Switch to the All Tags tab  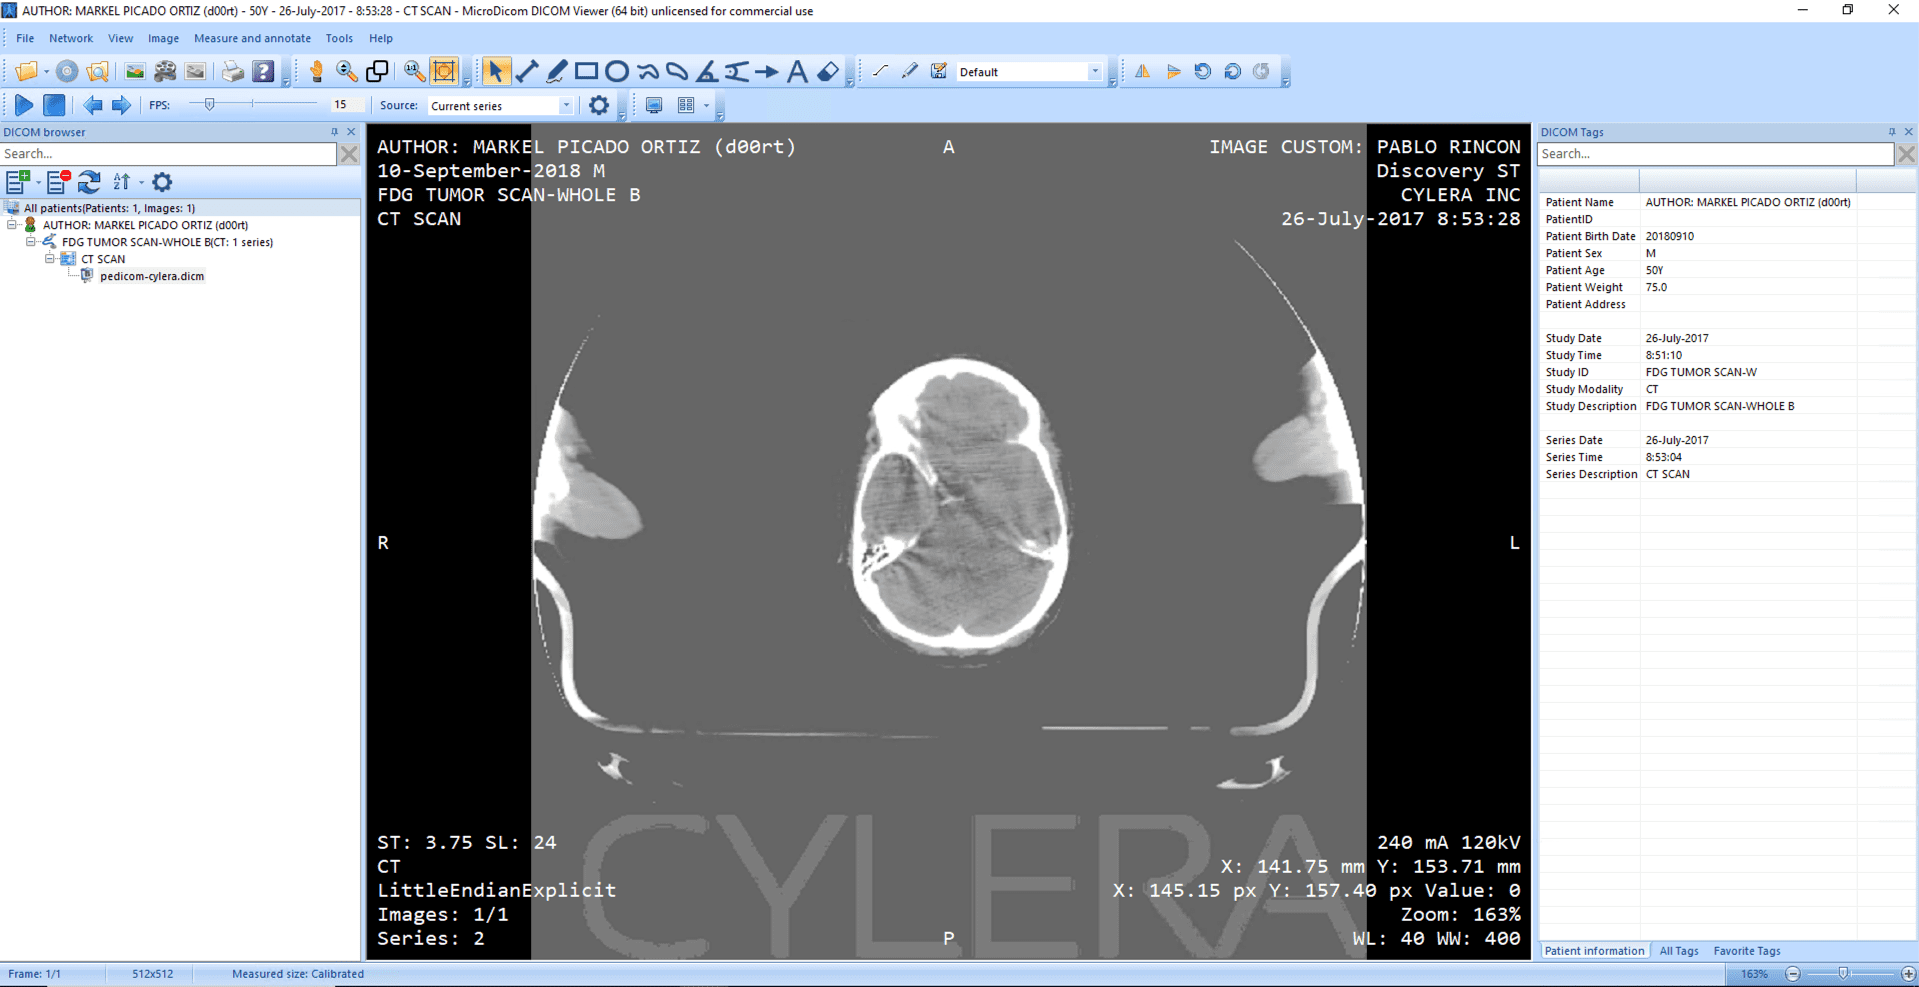[1678, 951]
